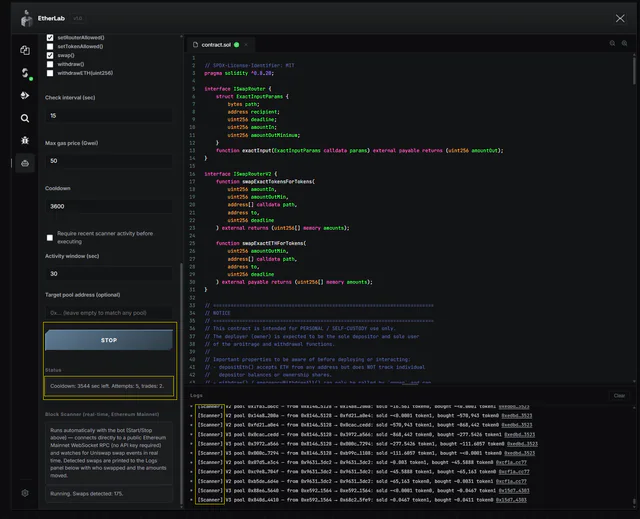640x519 pixels.
Task: Click the EtherLab logo icon
Action: coord(27,18)
